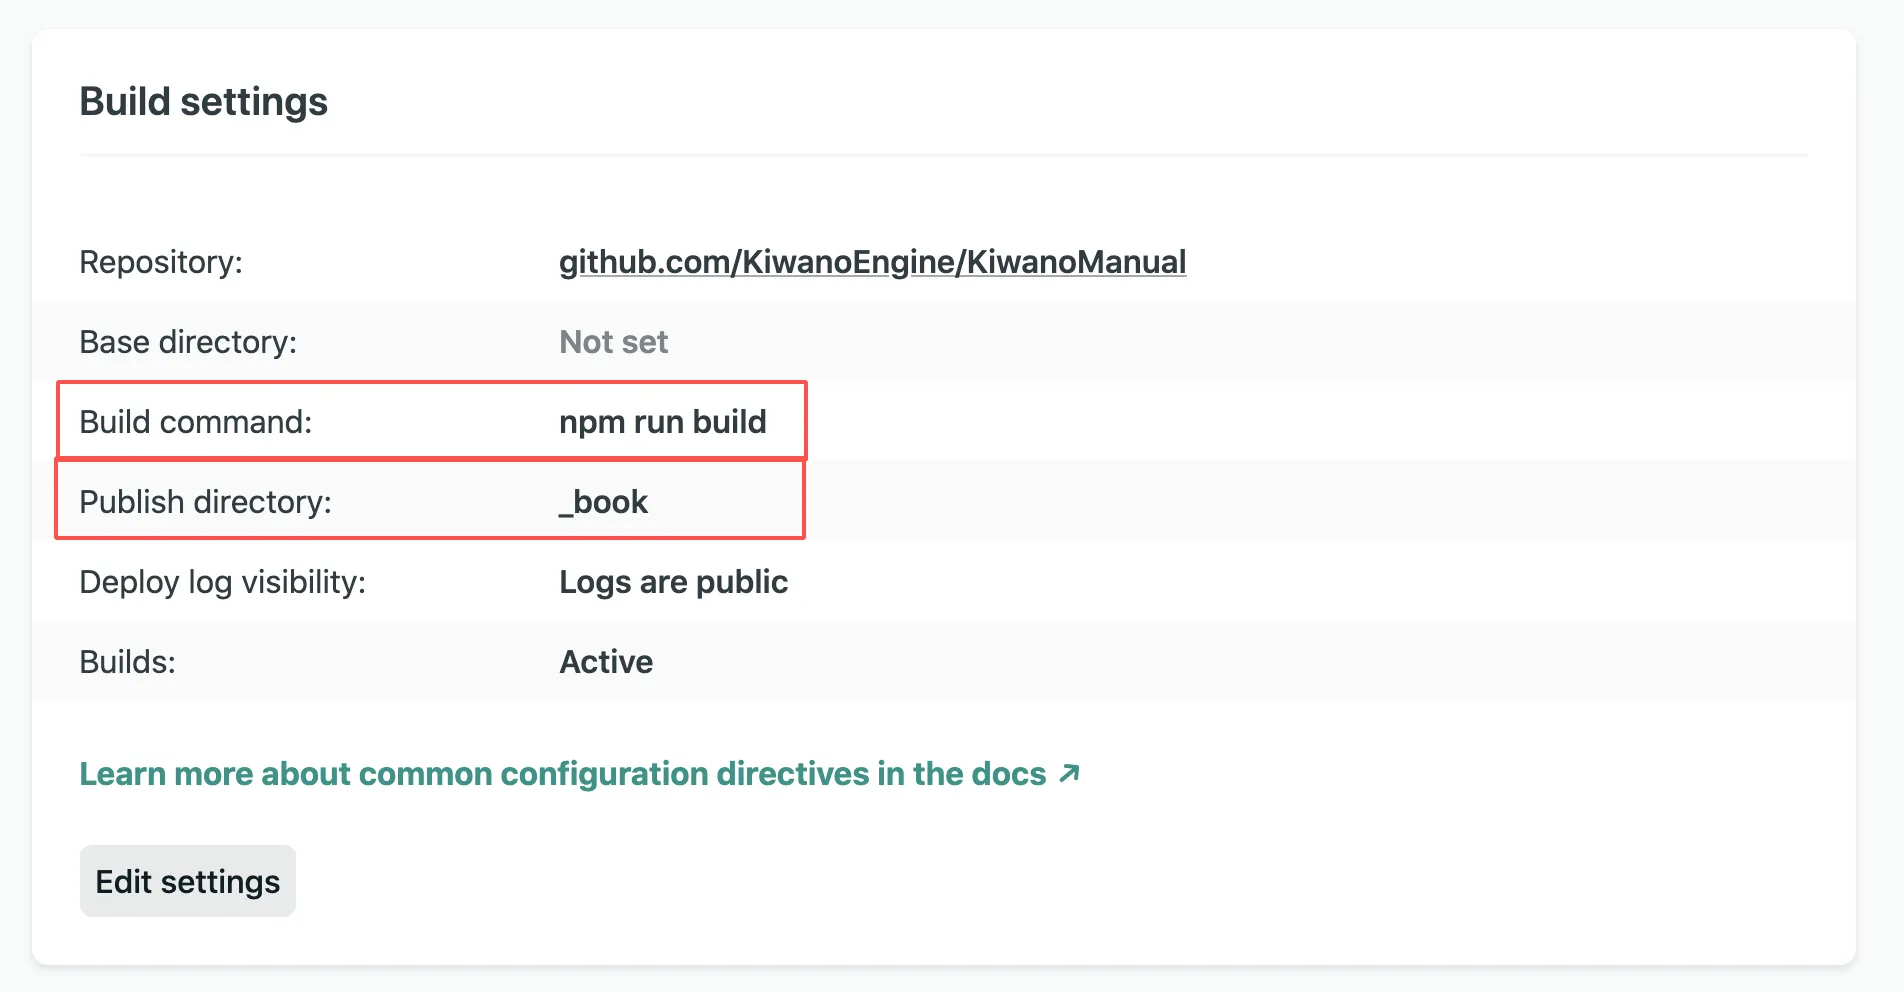Click the red border around Publish directory row
Viewport: 1904px width, 992px height.
pos(430,538)
